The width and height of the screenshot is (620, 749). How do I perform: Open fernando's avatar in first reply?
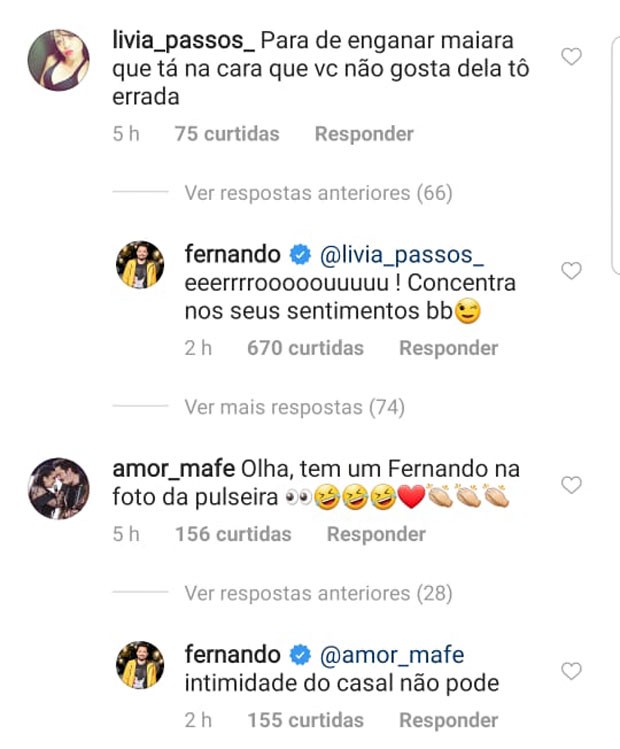click(x=140, y=265)
